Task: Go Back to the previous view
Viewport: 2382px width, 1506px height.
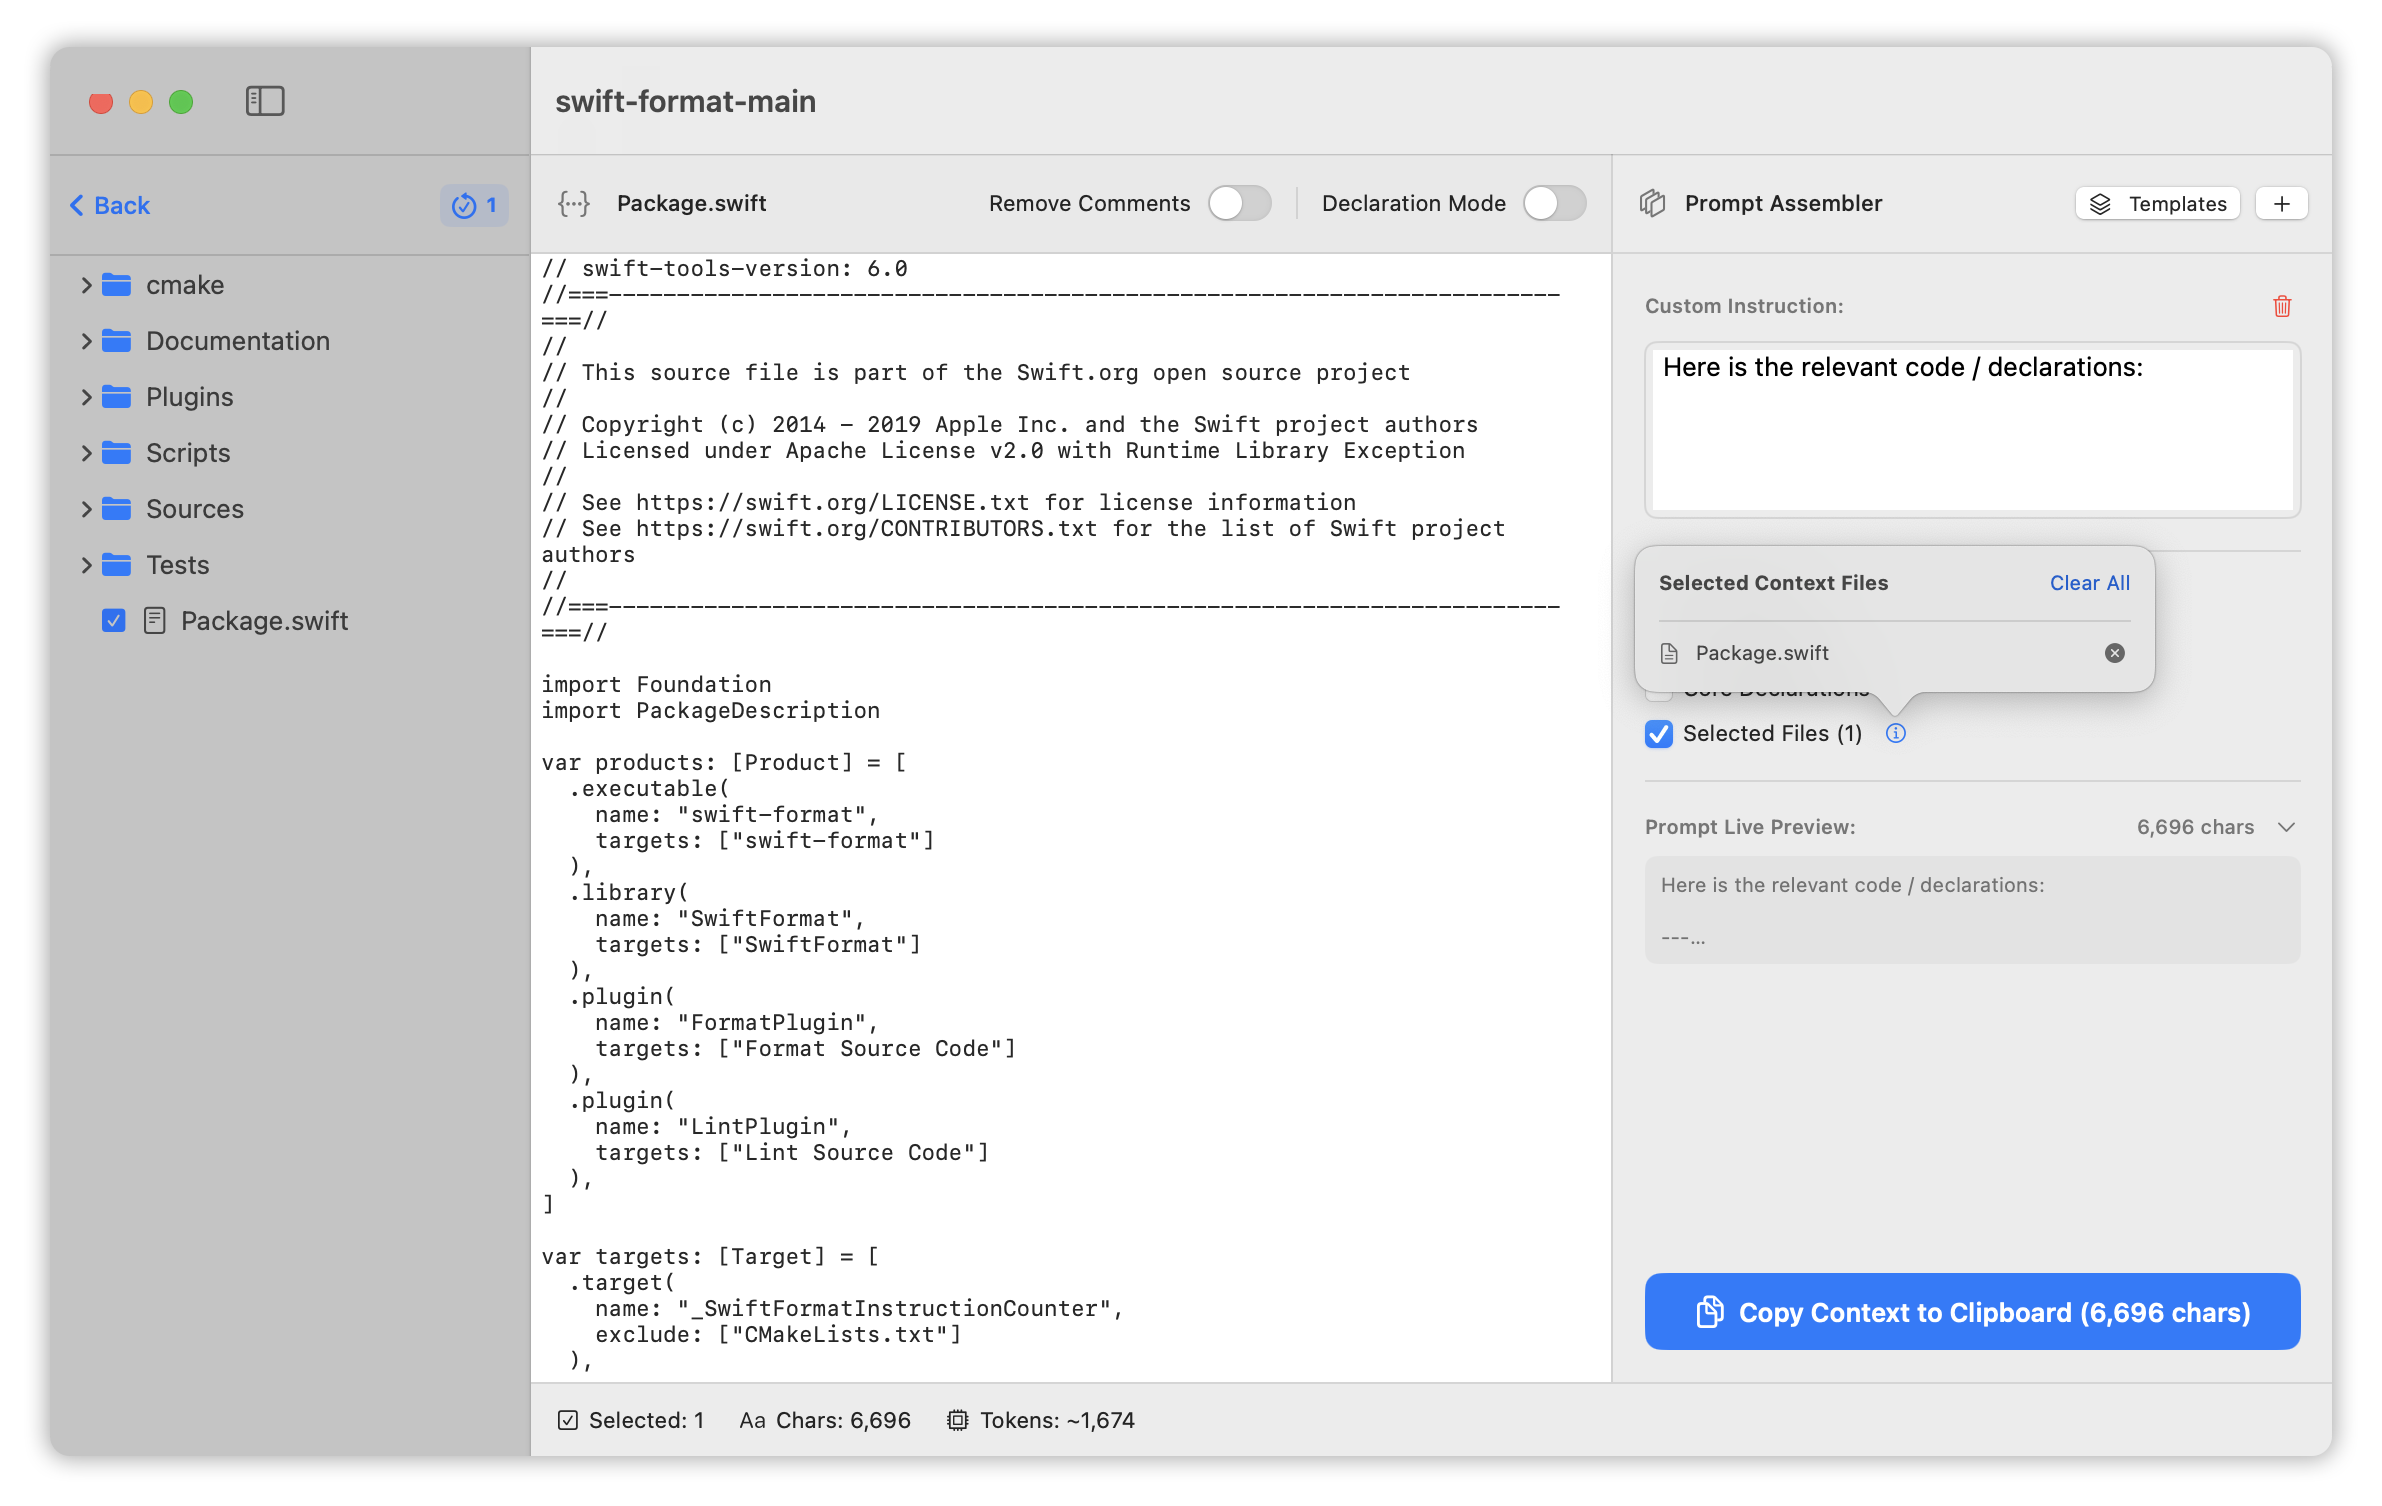Action: (x=110, y=205)
